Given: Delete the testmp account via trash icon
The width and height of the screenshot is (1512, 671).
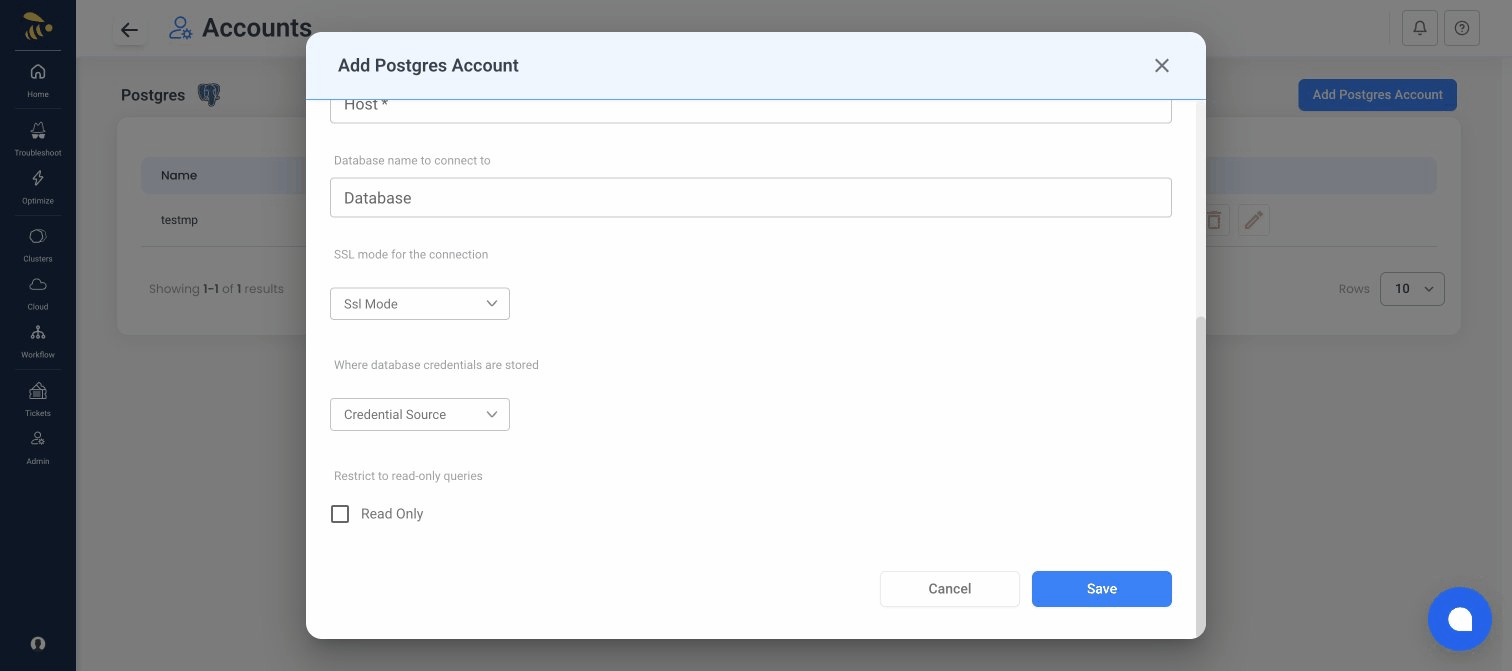Looking at the screenshot, I should (1213, 220).
